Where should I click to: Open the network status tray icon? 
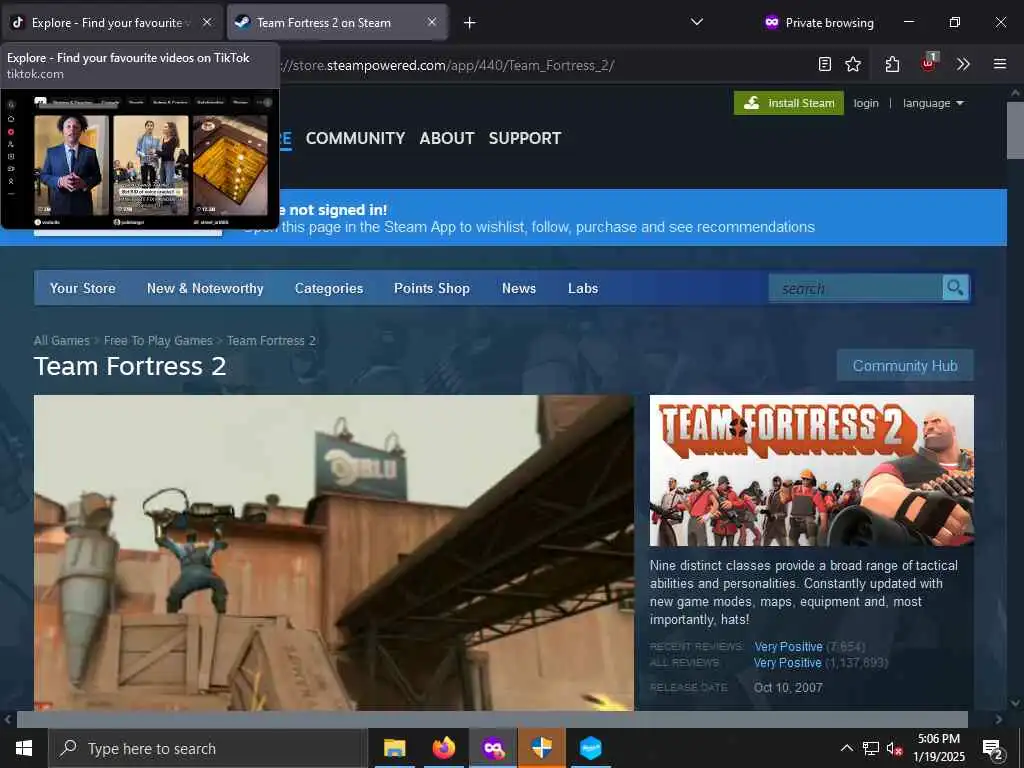pos(871,748)
